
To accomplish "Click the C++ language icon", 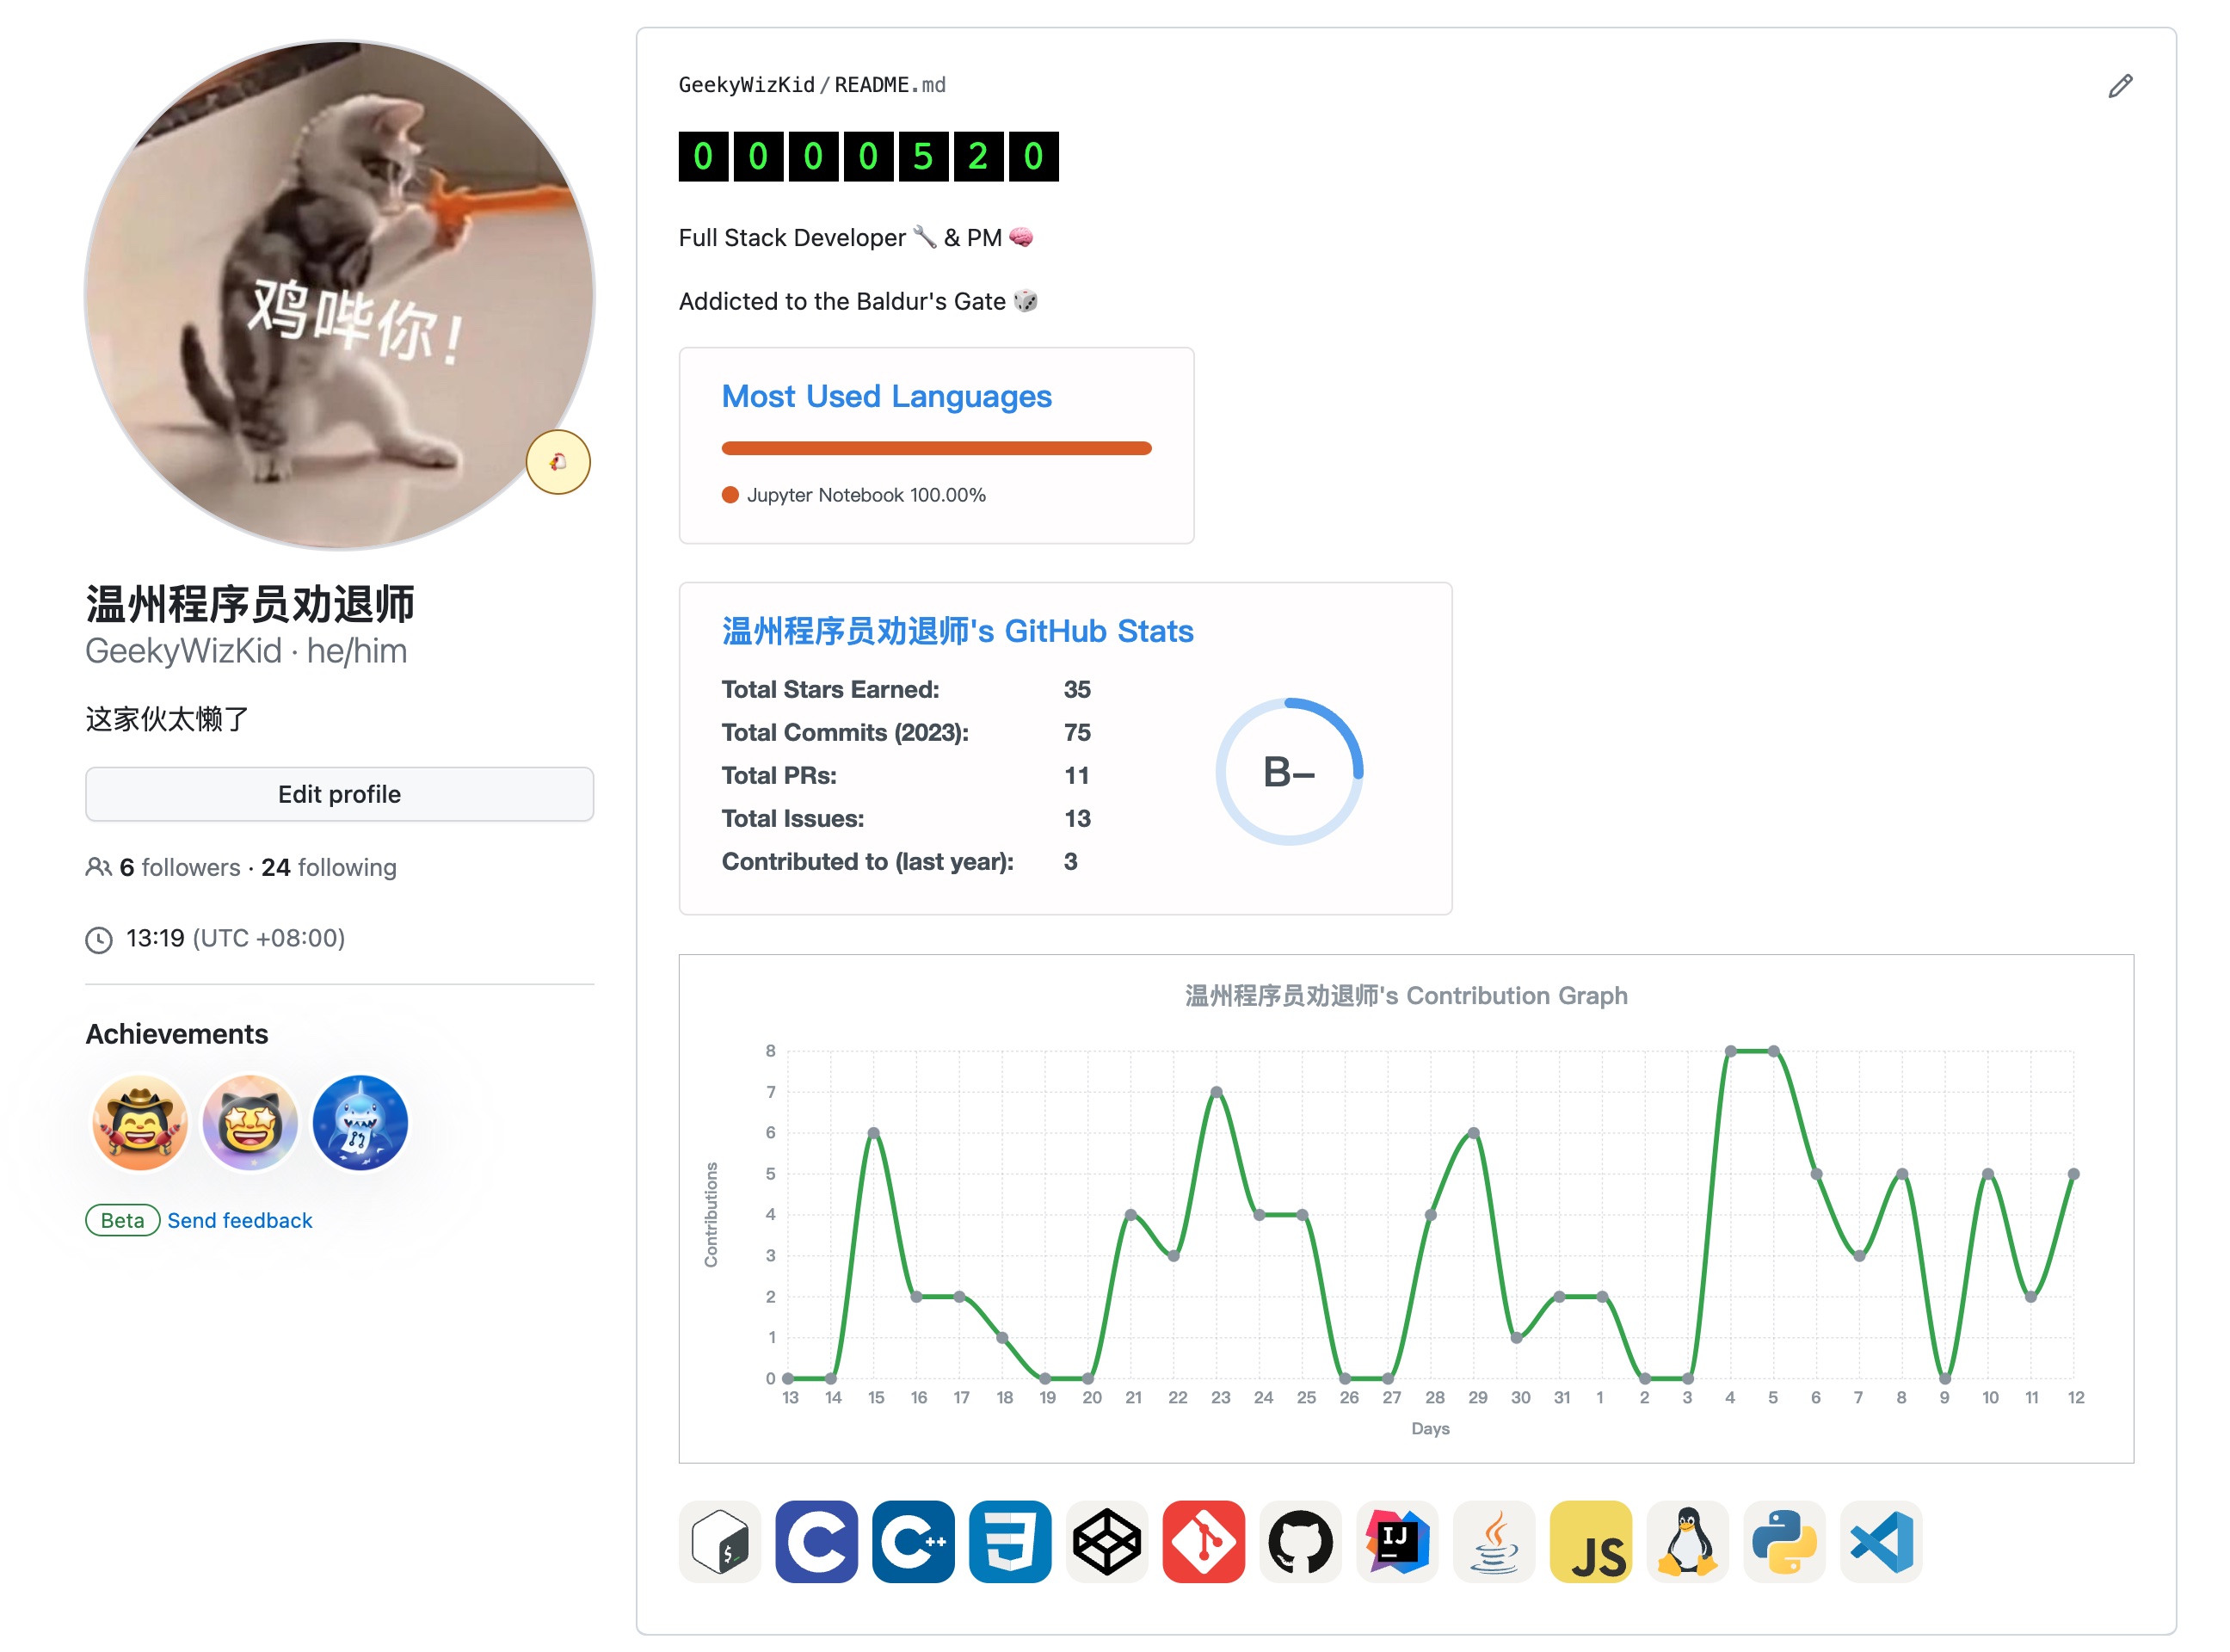I will pos(913,1541).
